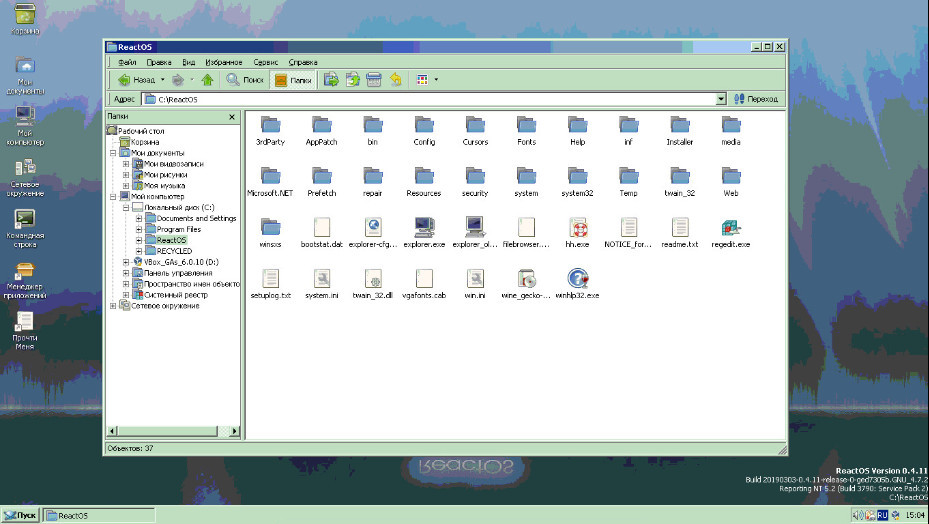The height and width of the screenshot is (524, 929).
Task: Select the win.ini file icon
Action: (x=475, y=277)
